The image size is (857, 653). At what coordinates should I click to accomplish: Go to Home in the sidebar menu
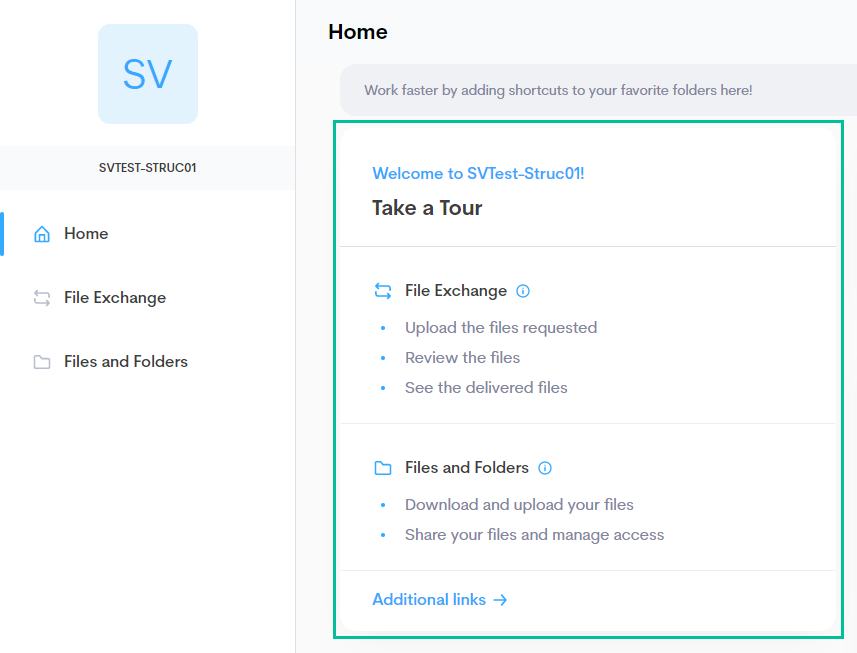(x=86, y=233)
